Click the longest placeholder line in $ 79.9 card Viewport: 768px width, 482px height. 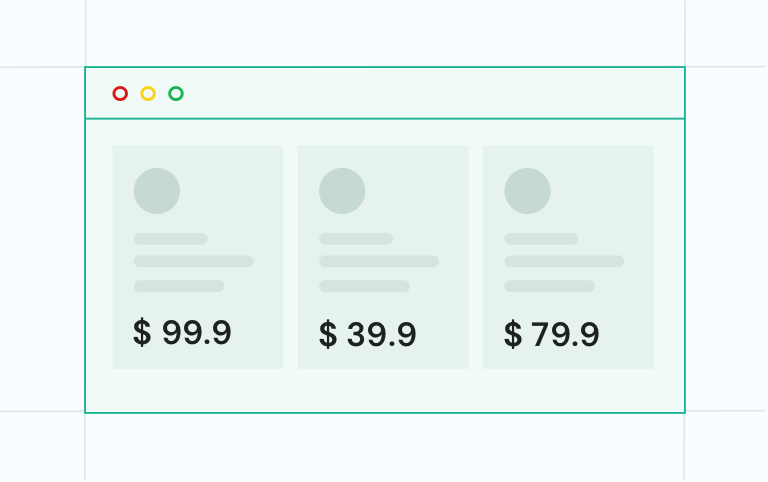point(564,261)
